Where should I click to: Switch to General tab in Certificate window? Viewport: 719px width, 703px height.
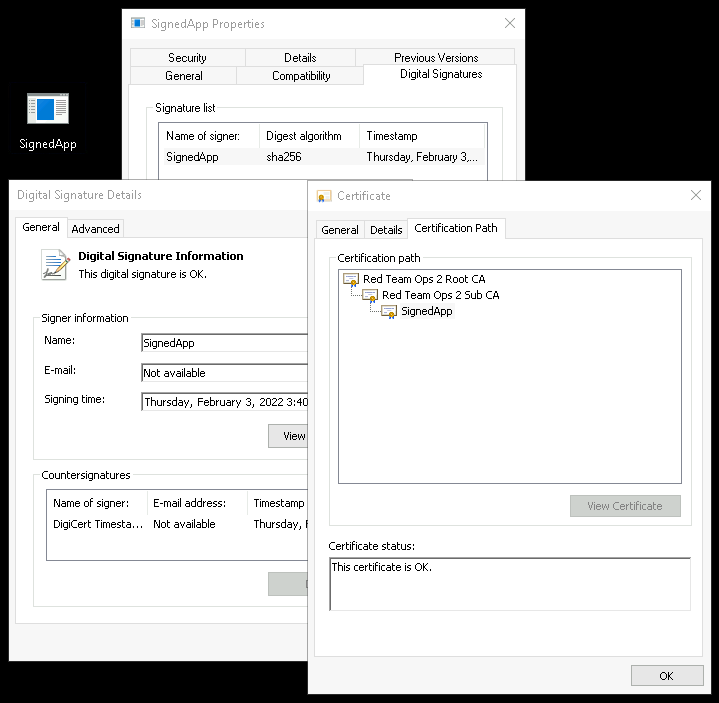[x=340, y=230]
